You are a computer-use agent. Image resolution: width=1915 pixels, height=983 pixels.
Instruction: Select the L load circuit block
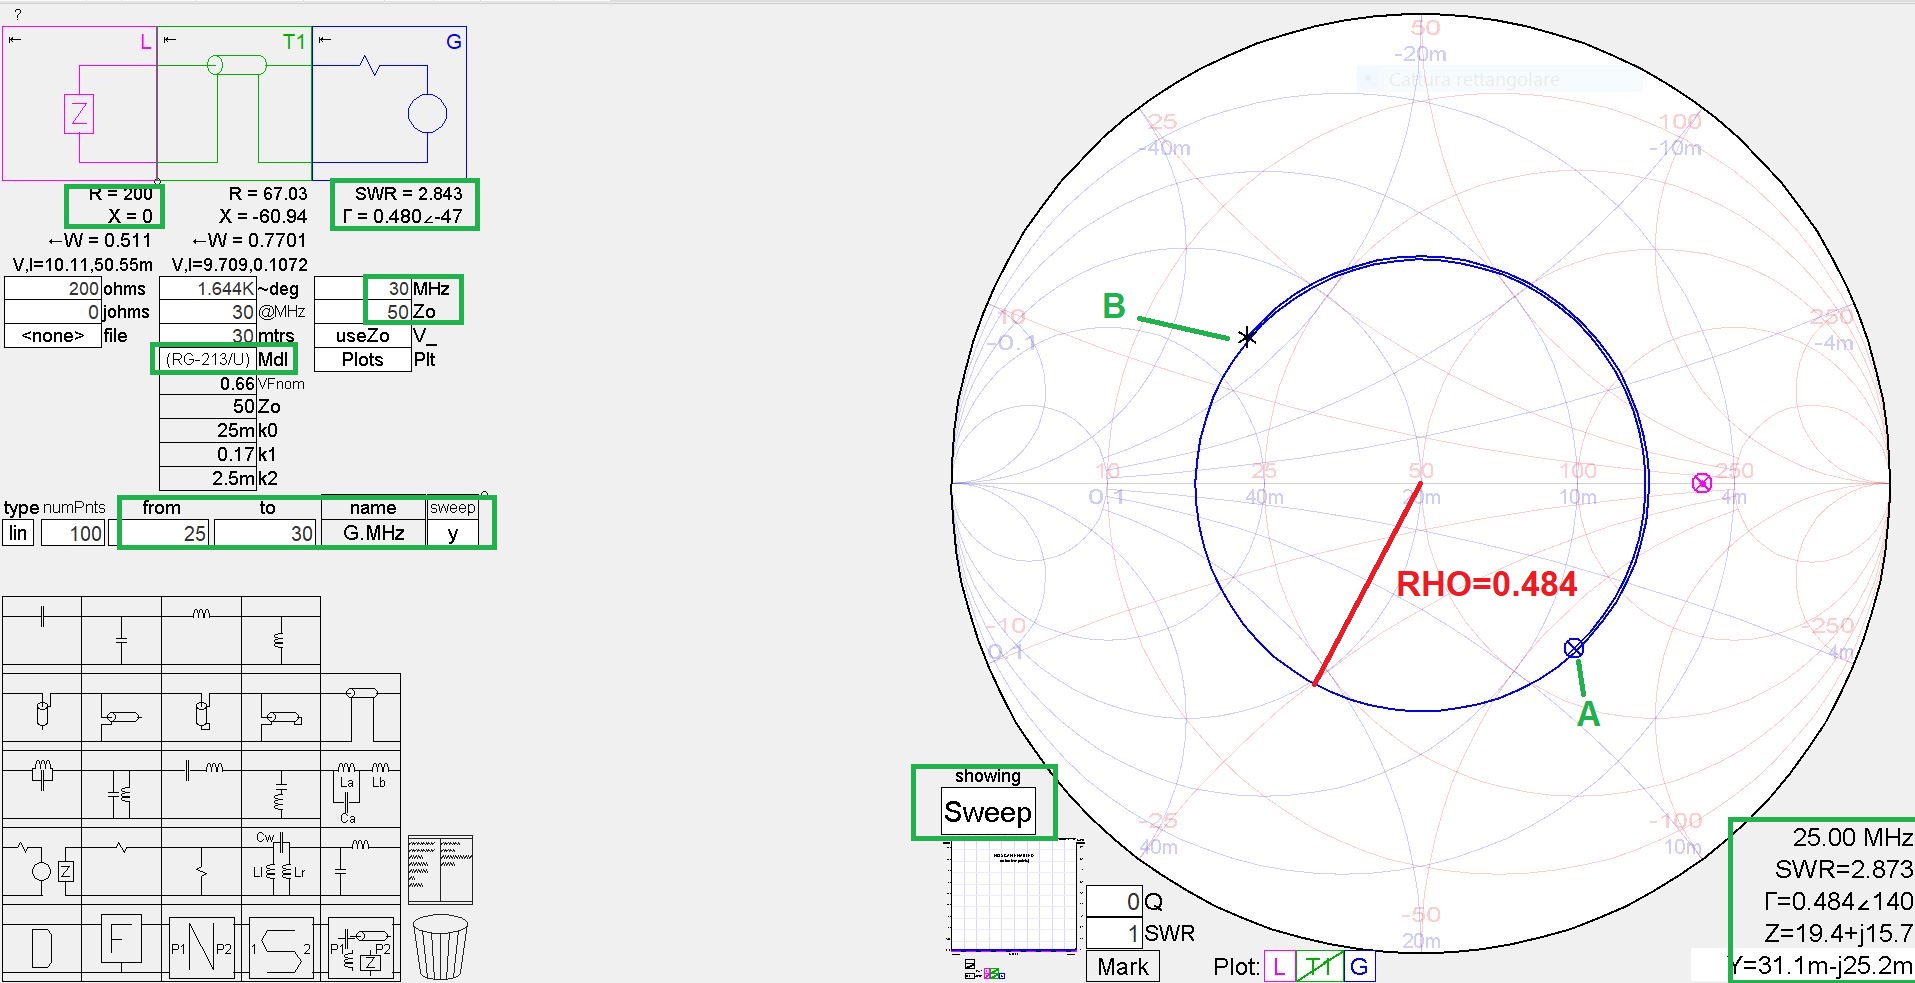pos(79,103)
